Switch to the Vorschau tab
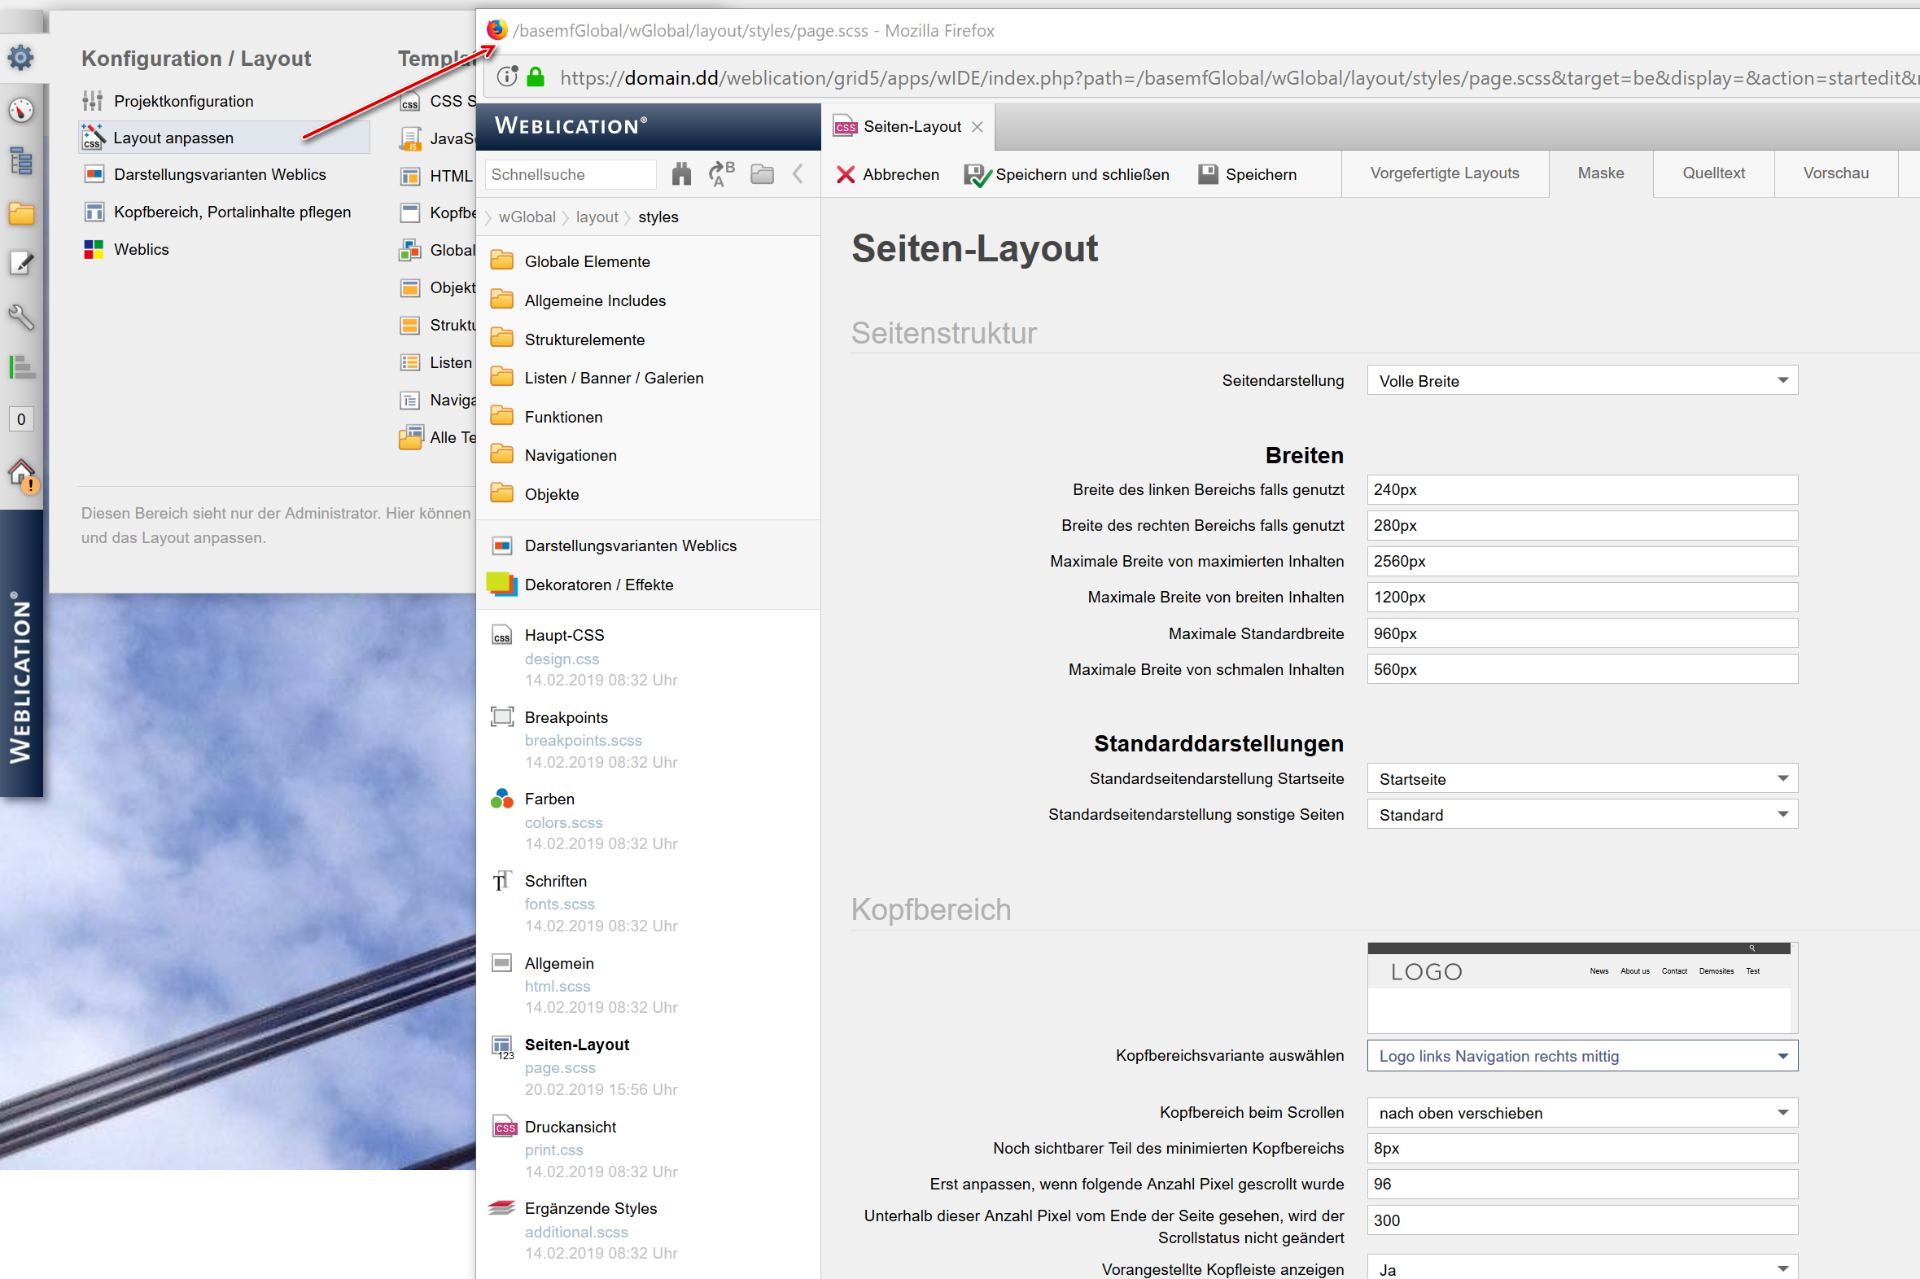Image resolution: width=1920 pixels, height=1279 pixels. pyautogui.click(x=1835, y=174)
